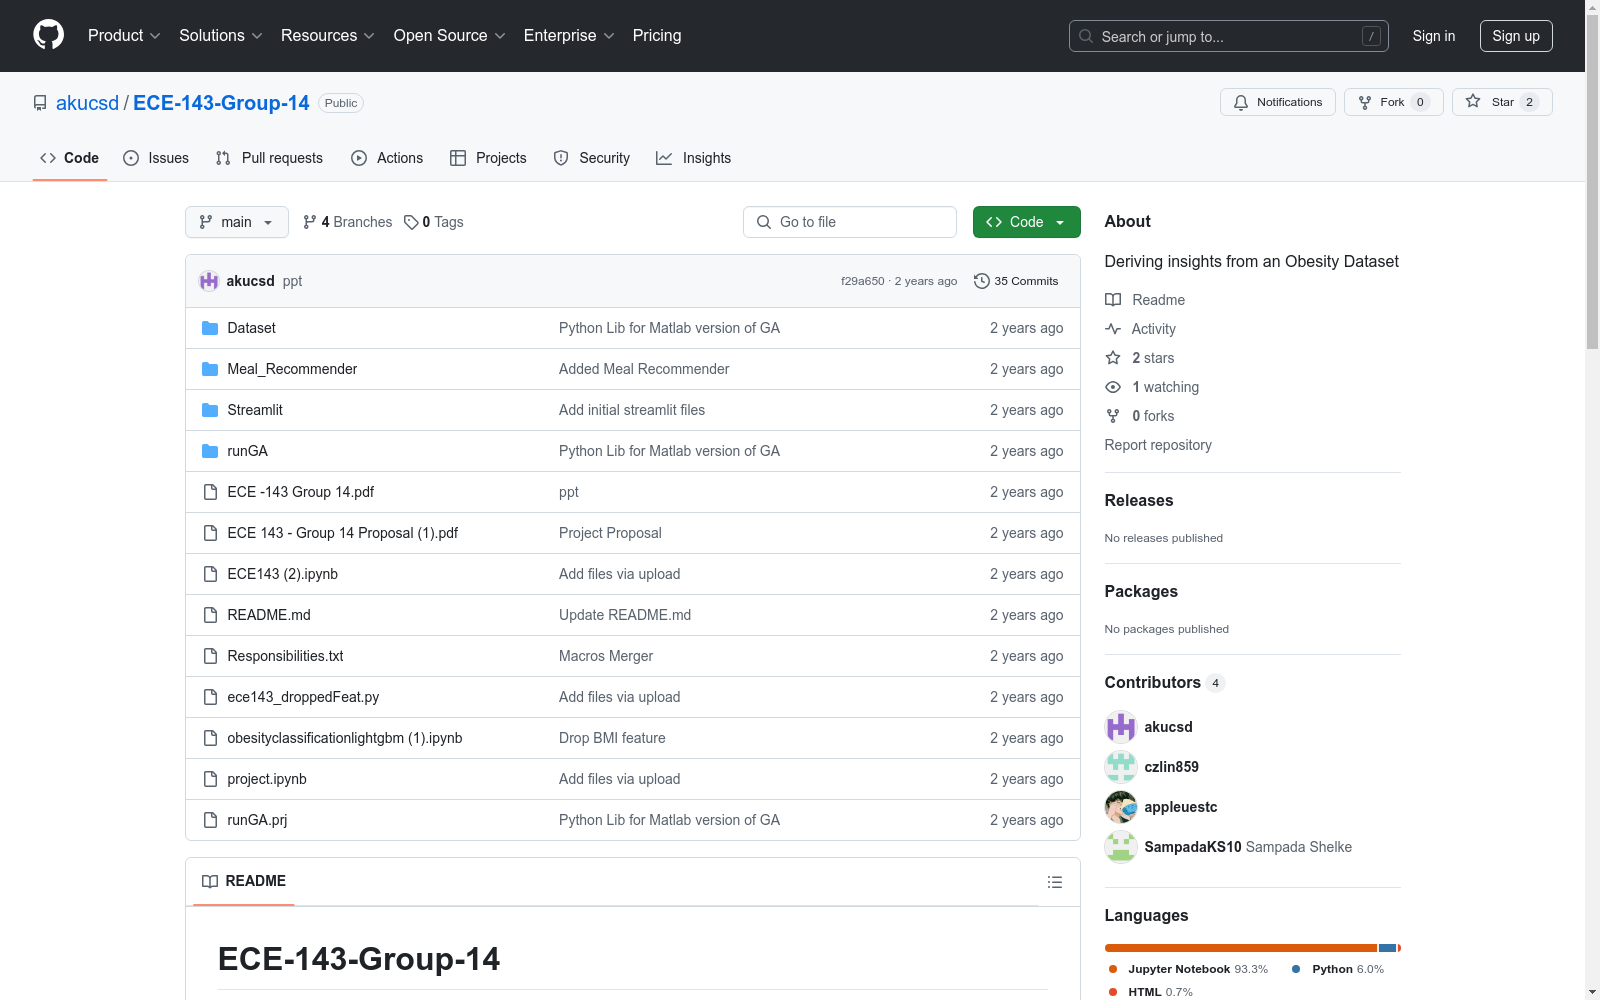Click the eye icon next to watching
The image size is (1600, 1000).
(1113, 387)
